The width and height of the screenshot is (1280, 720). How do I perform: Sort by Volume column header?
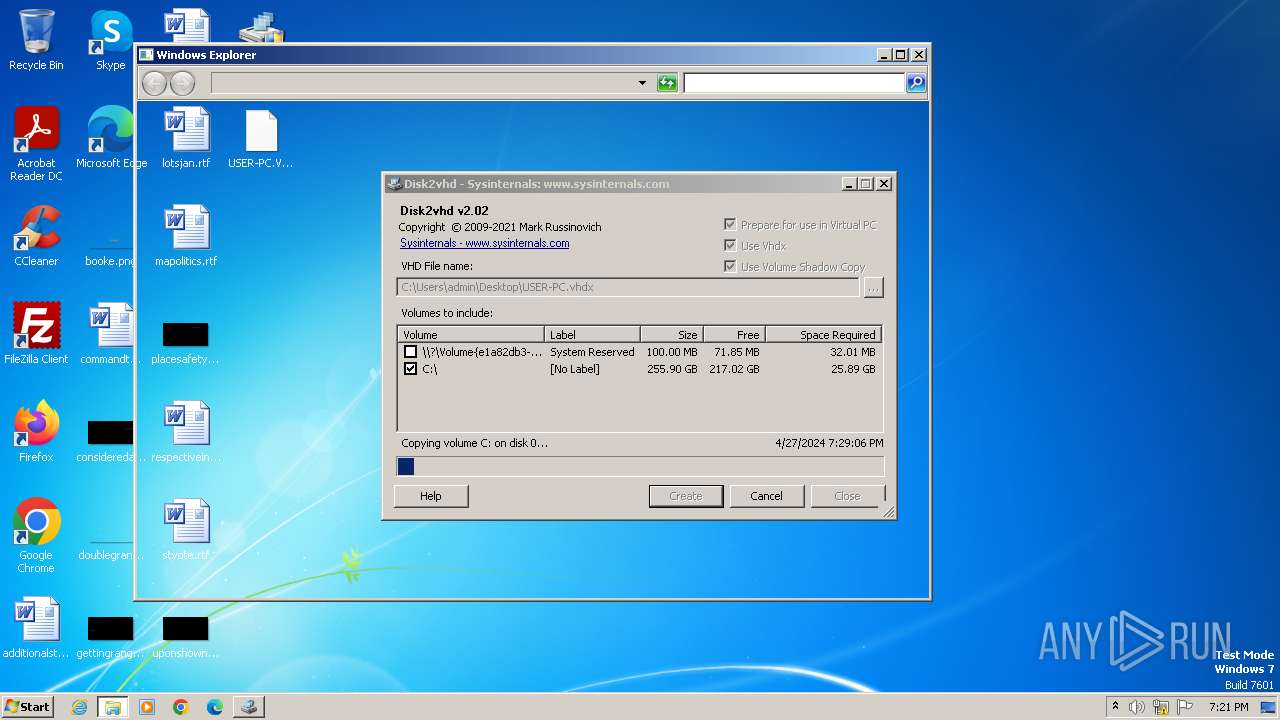point(471,335)
